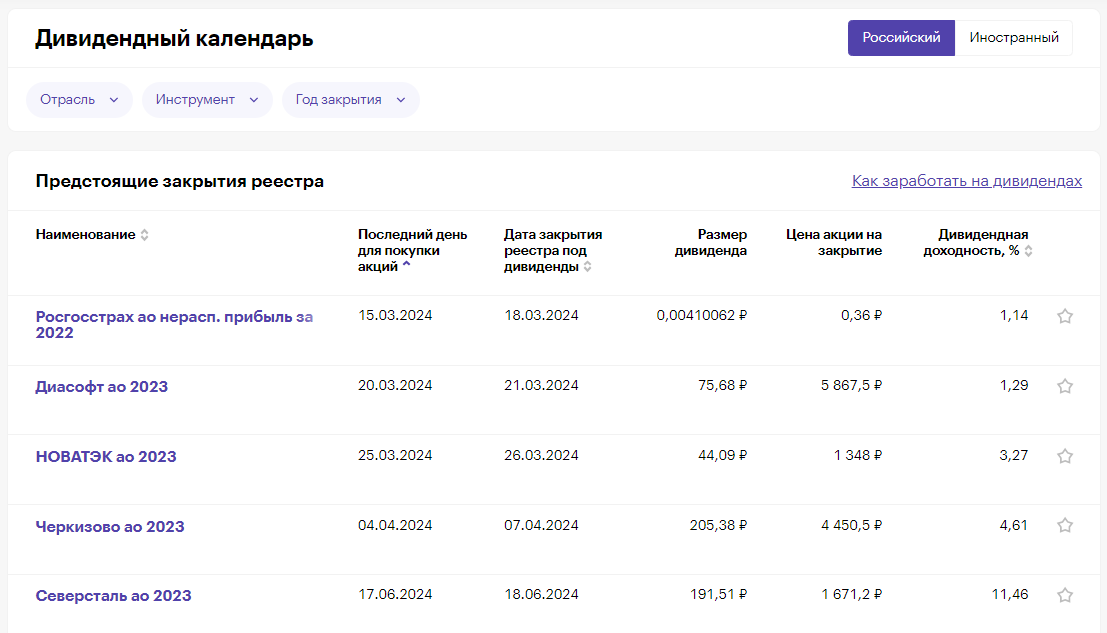1107x633 pixels.
Task: Select share price 0,36 ₽
Action: click(x=861, y=315)
